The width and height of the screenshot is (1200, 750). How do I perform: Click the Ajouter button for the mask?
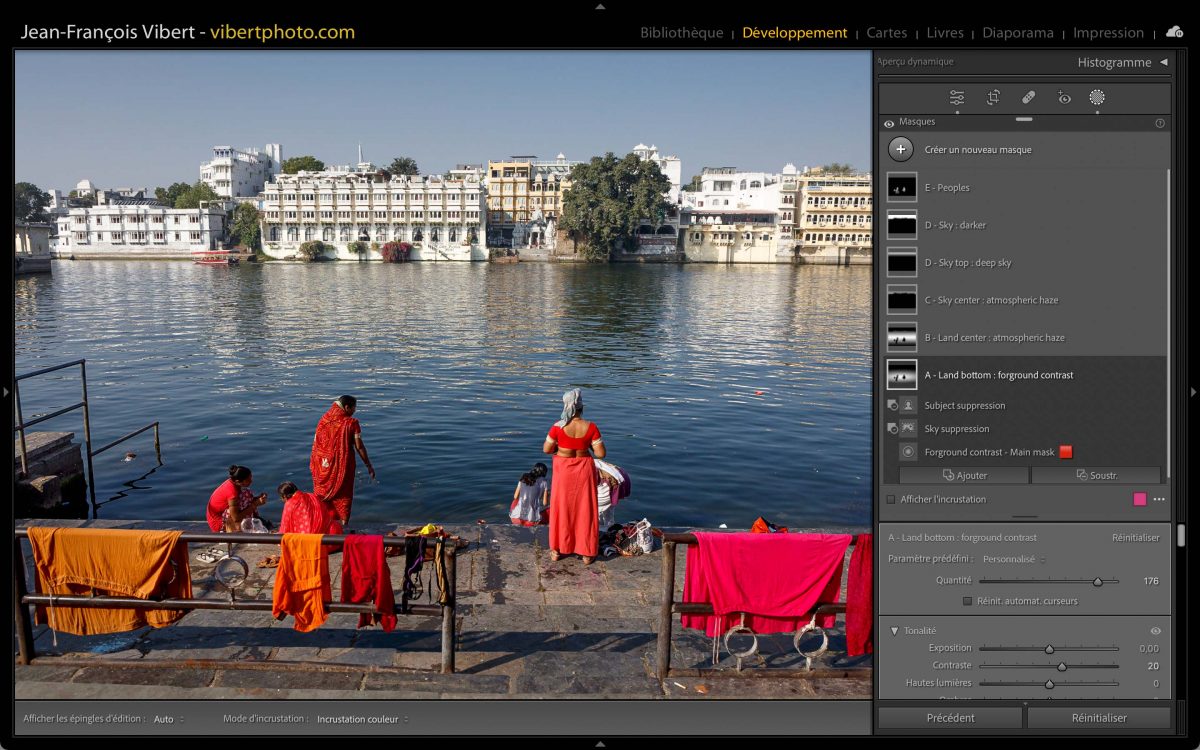tap(964, 475)
